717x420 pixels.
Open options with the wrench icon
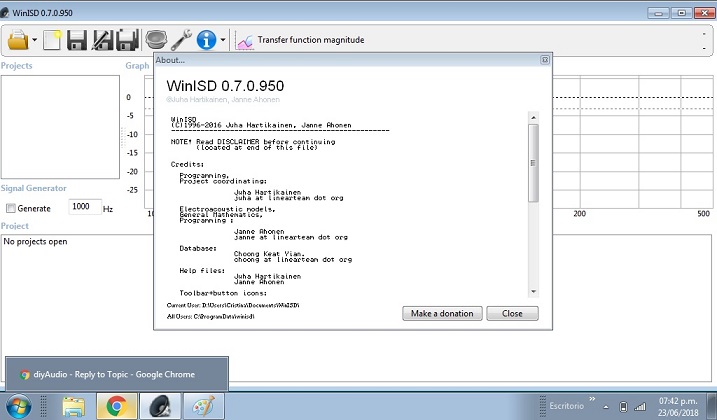pos(182,40)
